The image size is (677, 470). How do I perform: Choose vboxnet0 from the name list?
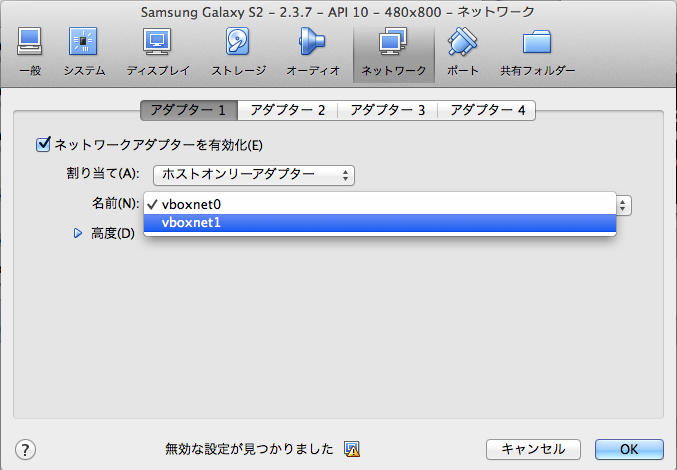click(380, 204)
